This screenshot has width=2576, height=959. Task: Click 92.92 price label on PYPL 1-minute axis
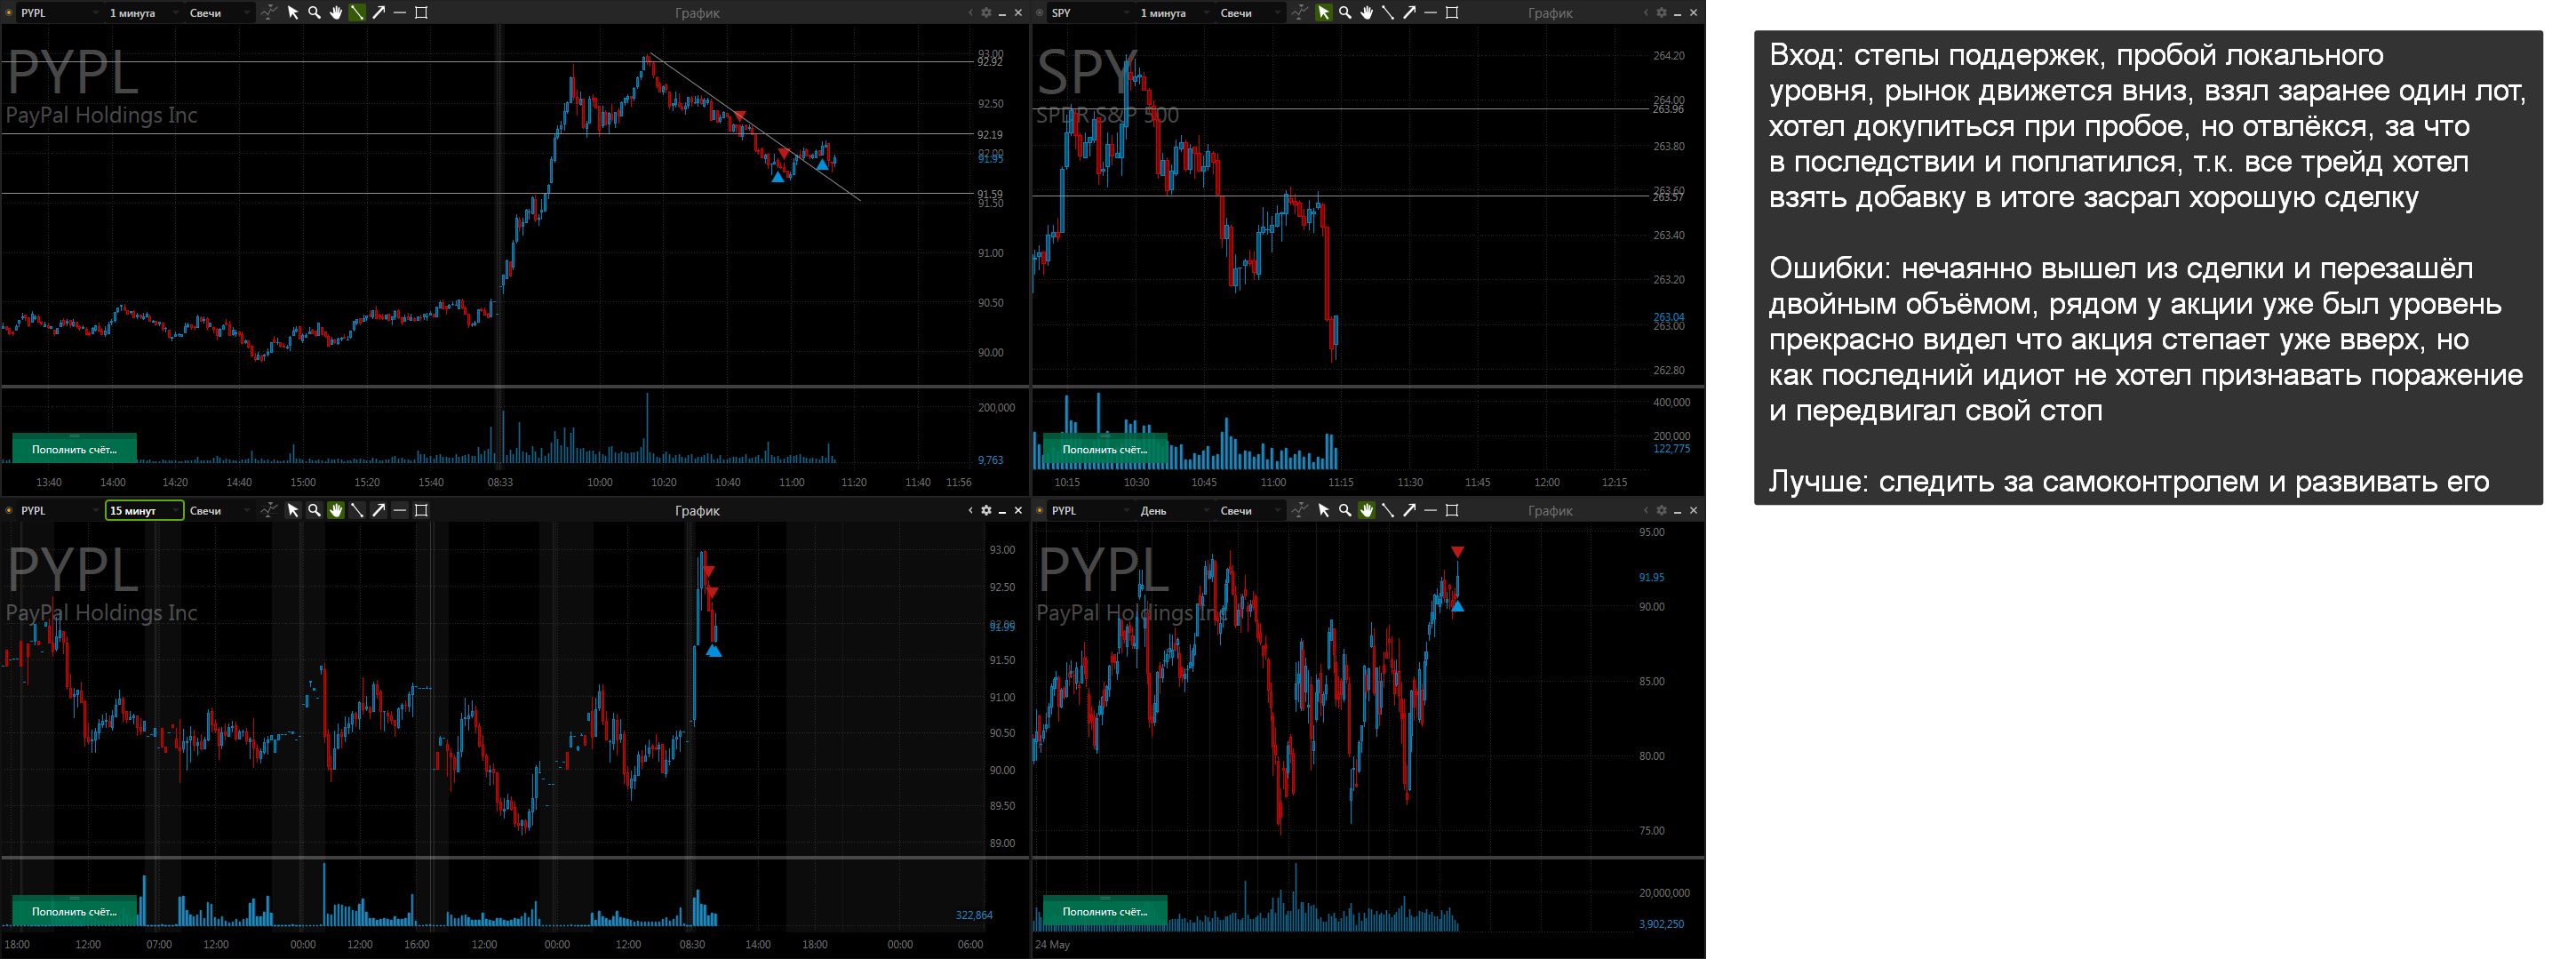(990, 62)
